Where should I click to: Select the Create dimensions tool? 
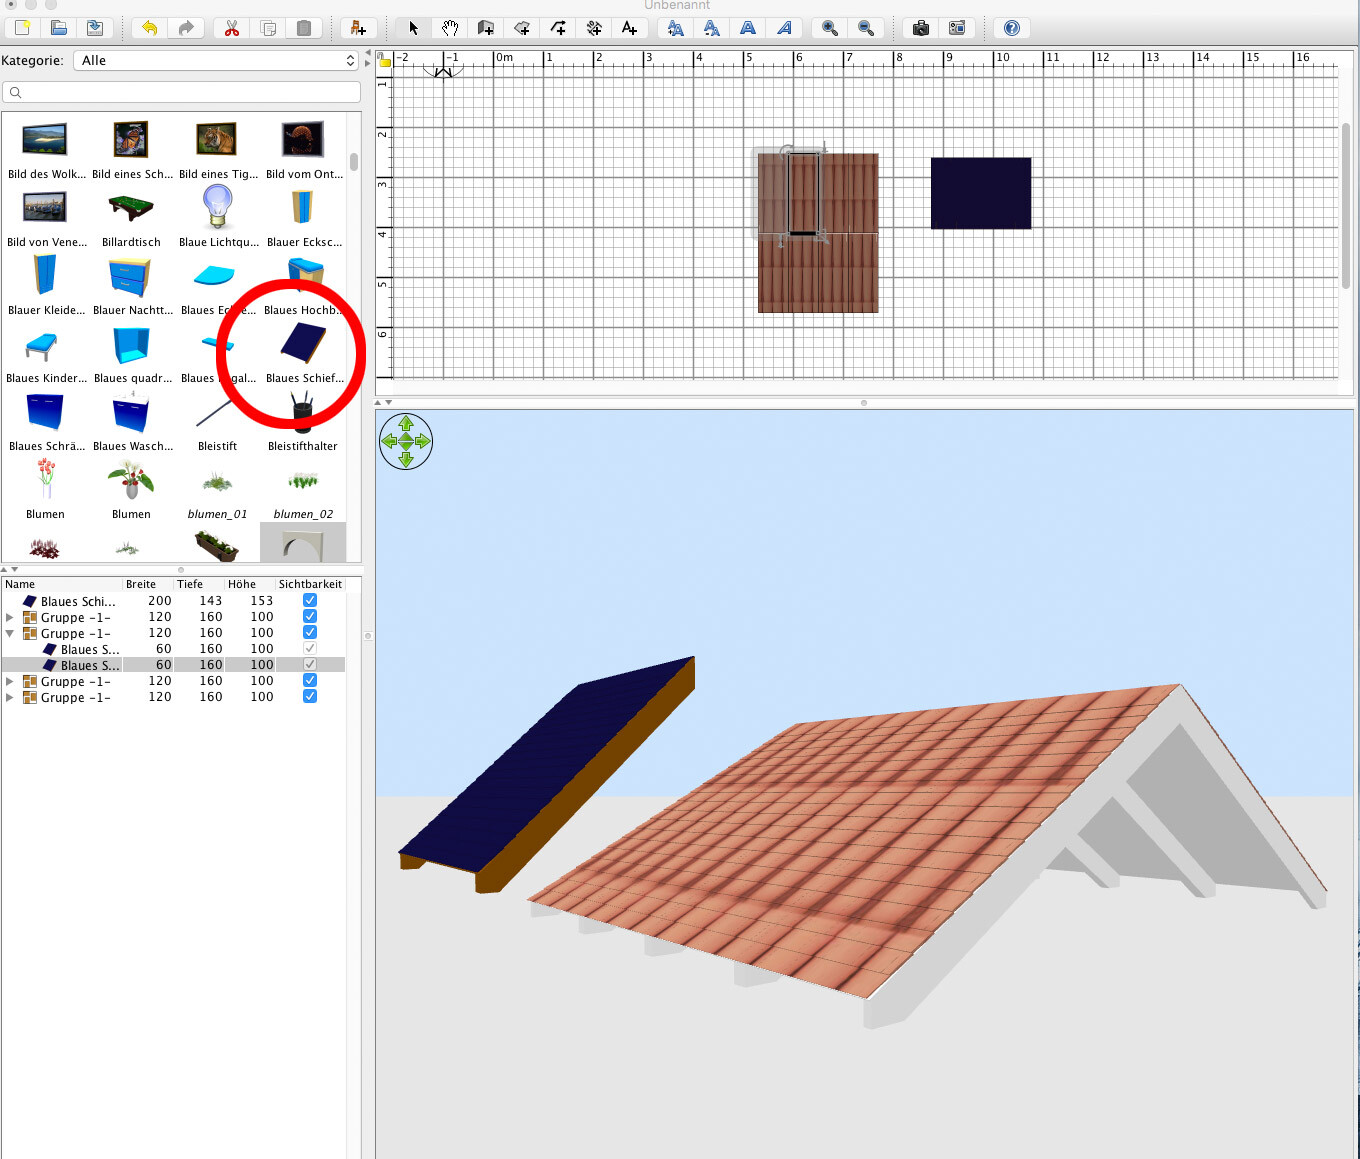tap(594, 28)
